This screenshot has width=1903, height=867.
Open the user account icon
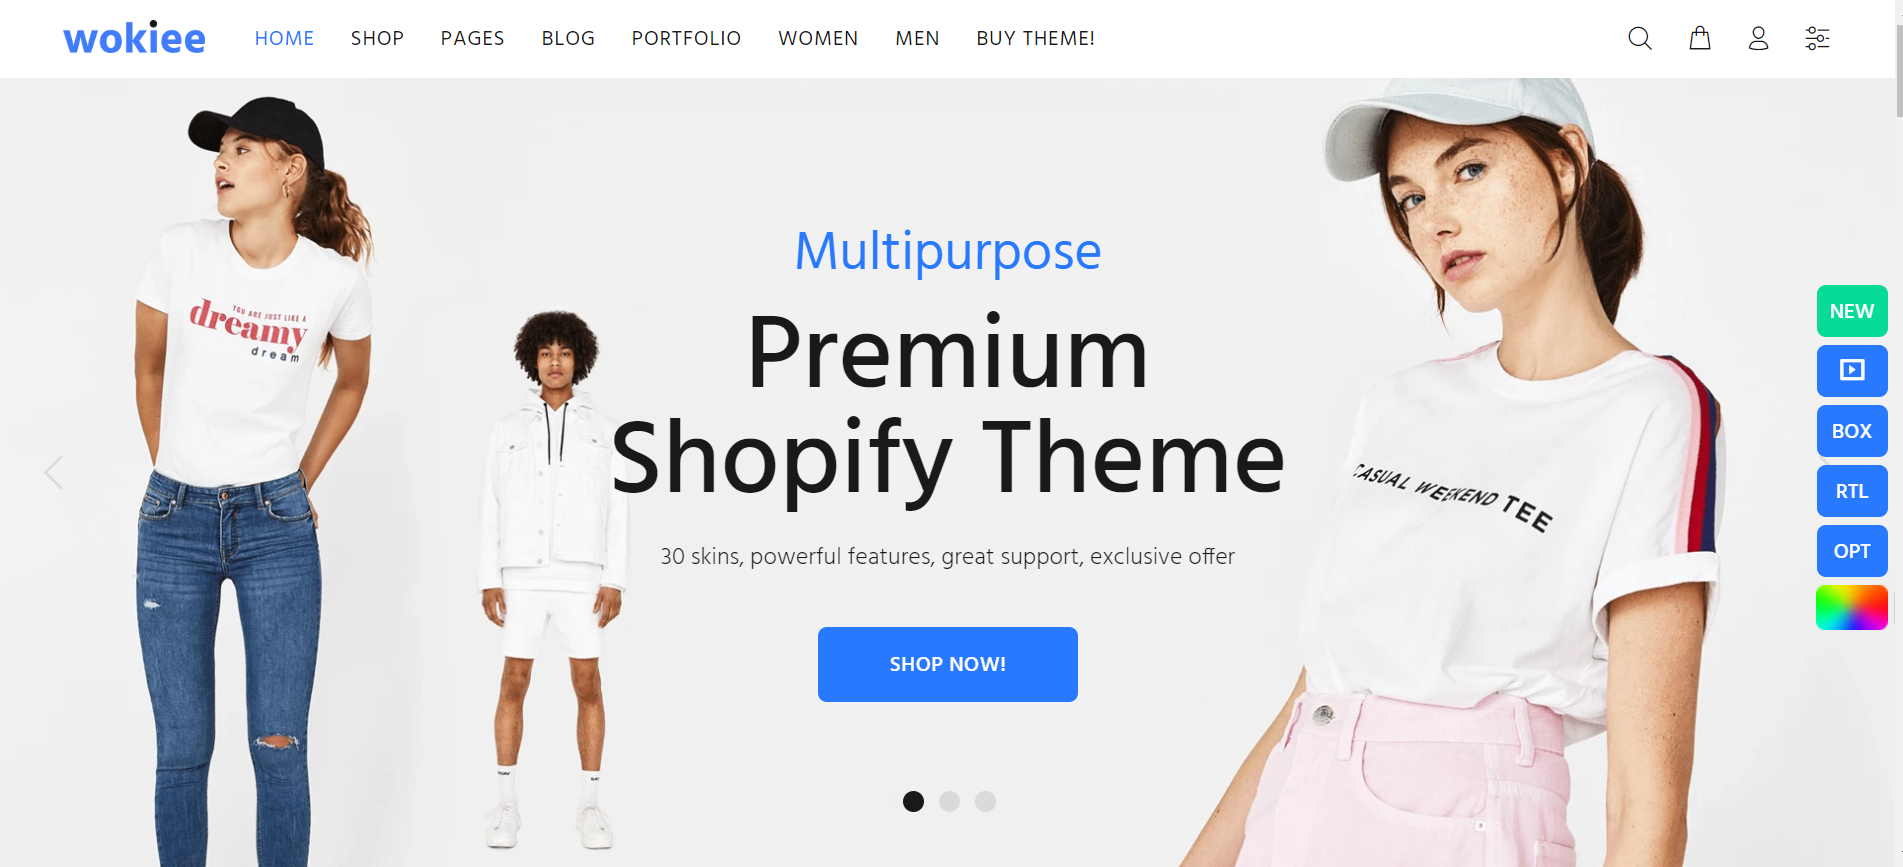pos(1758,38)
